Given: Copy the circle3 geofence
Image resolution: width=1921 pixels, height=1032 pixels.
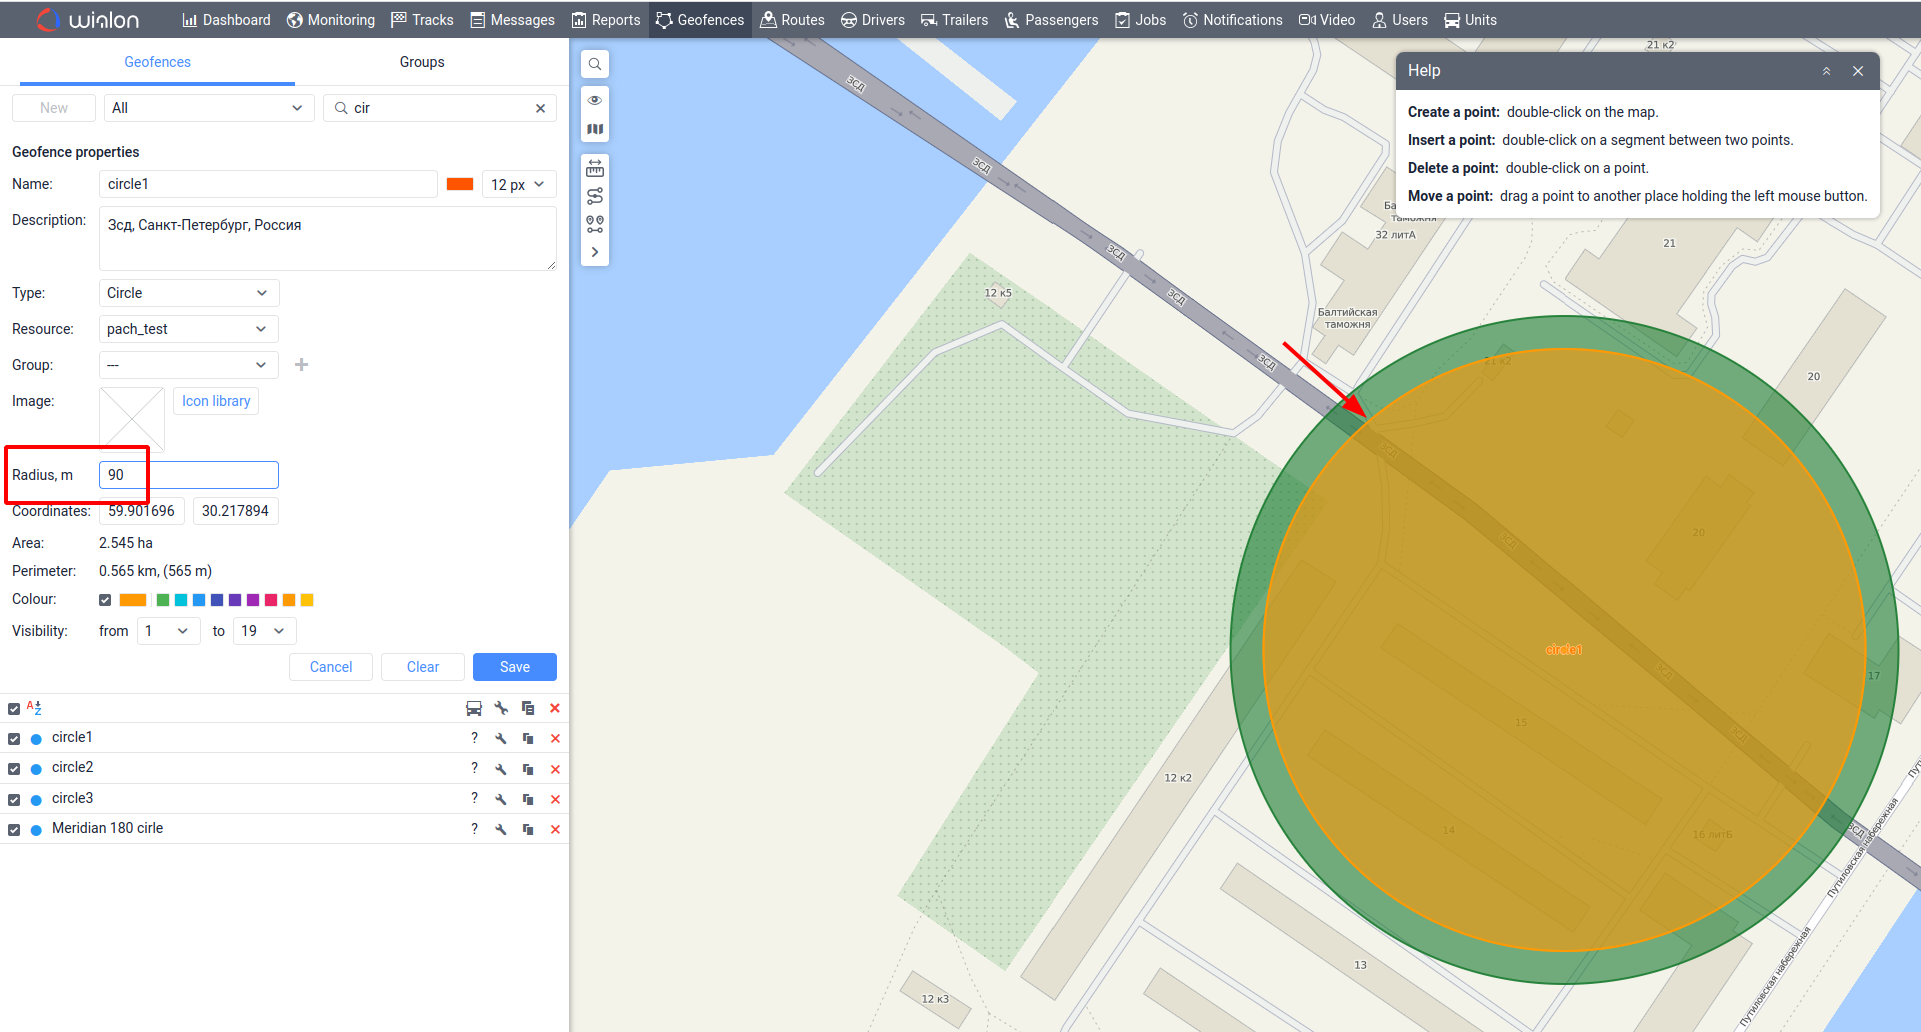Looking at the screenshot, I should (528, 799).
